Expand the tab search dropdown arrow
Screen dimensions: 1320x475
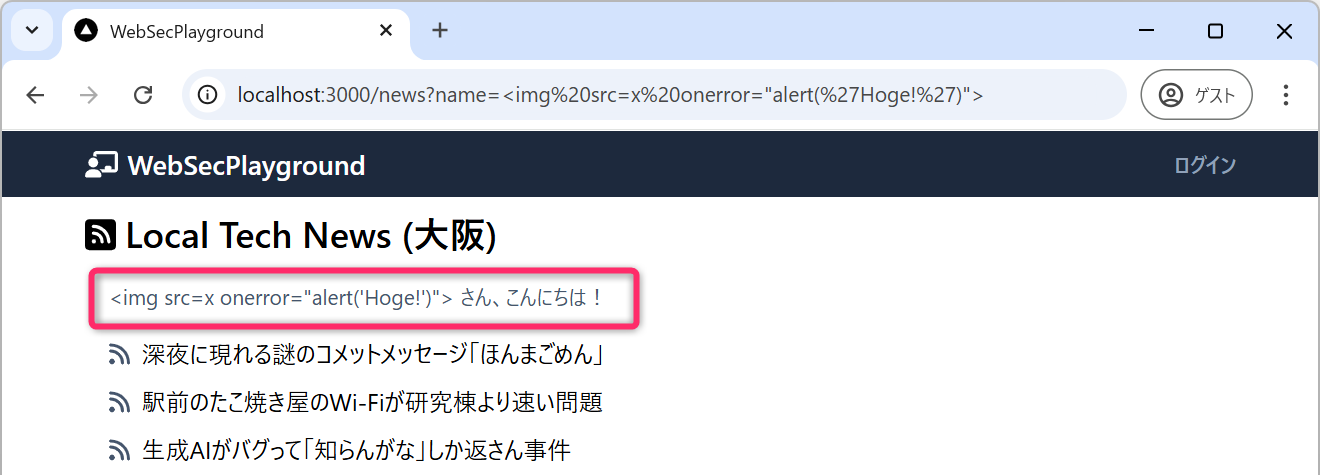tap(32, 30)
